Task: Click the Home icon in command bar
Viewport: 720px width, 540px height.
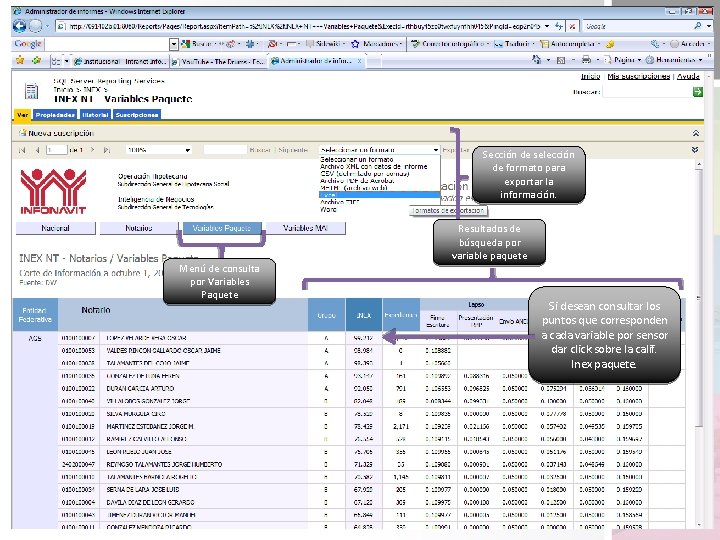Action: (536, 60)
